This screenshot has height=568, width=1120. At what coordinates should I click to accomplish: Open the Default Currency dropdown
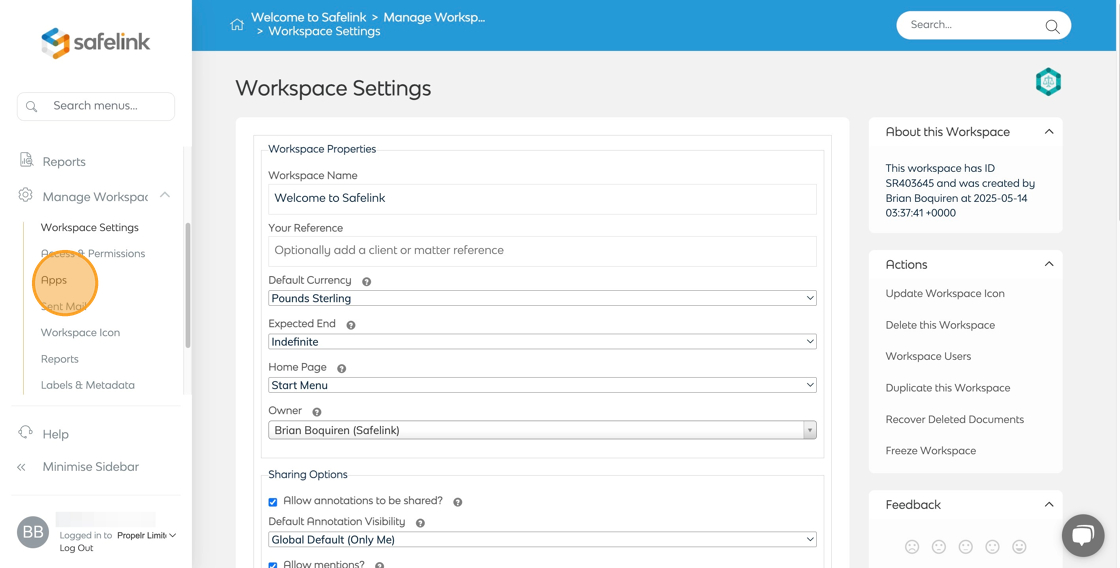pyautogui.click(x=542, y=298)
